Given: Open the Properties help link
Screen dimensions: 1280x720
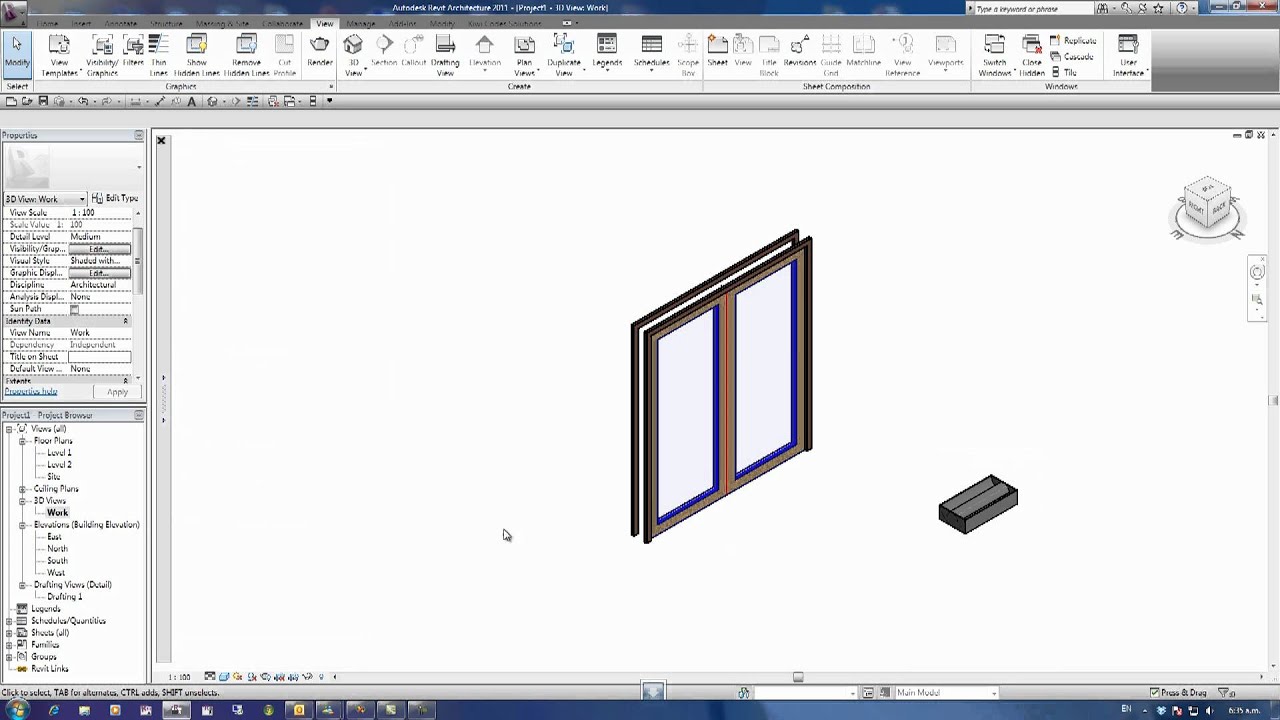Looking at the screenshot, I should [x=31, y=391].
